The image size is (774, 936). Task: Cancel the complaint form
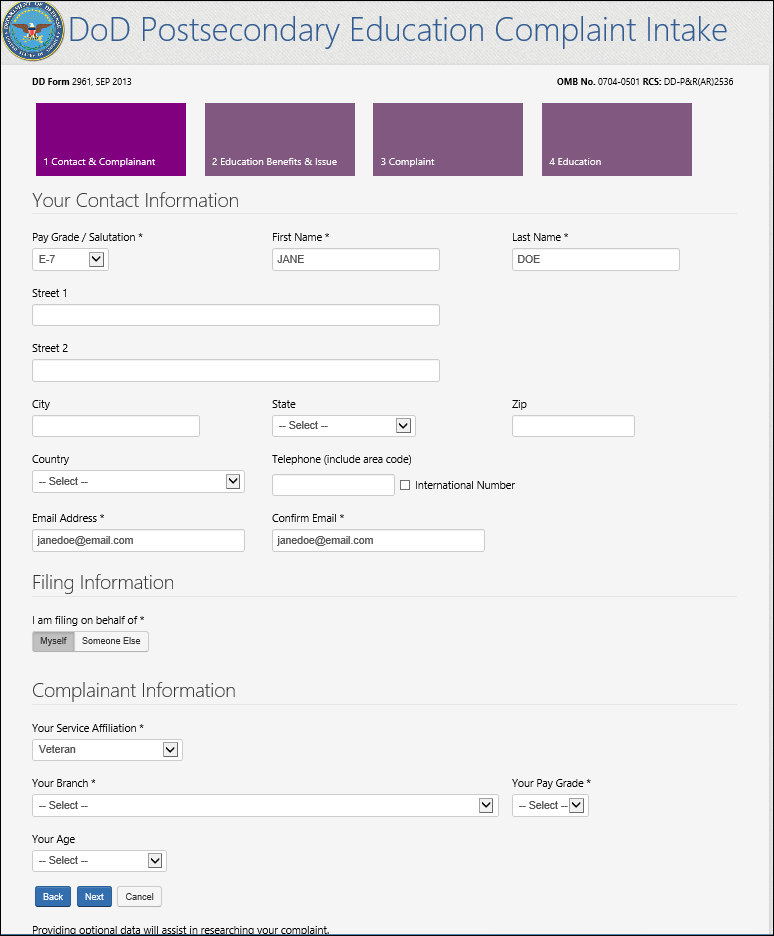coord(139,896)
